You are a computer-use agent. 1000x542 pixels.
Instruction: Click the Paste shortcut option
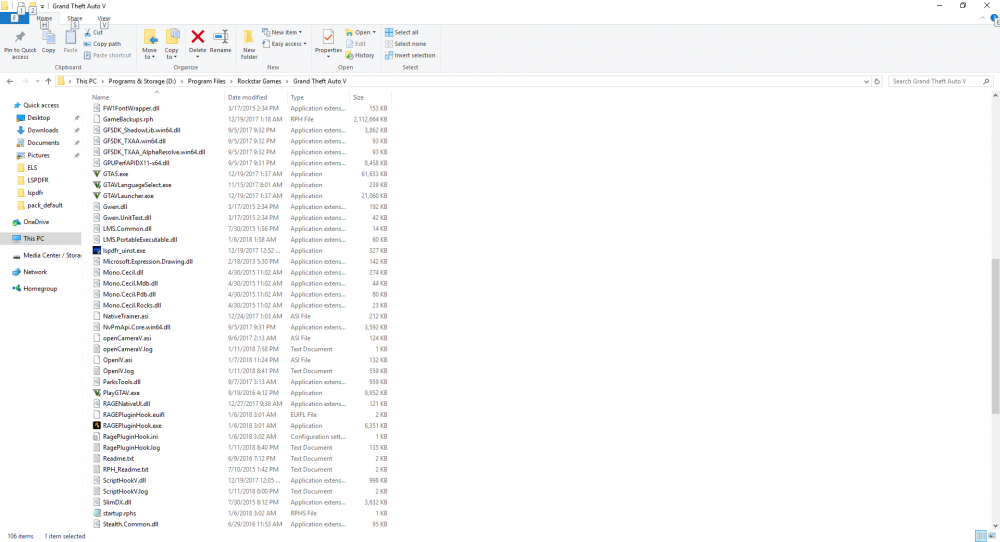(107, 55)
